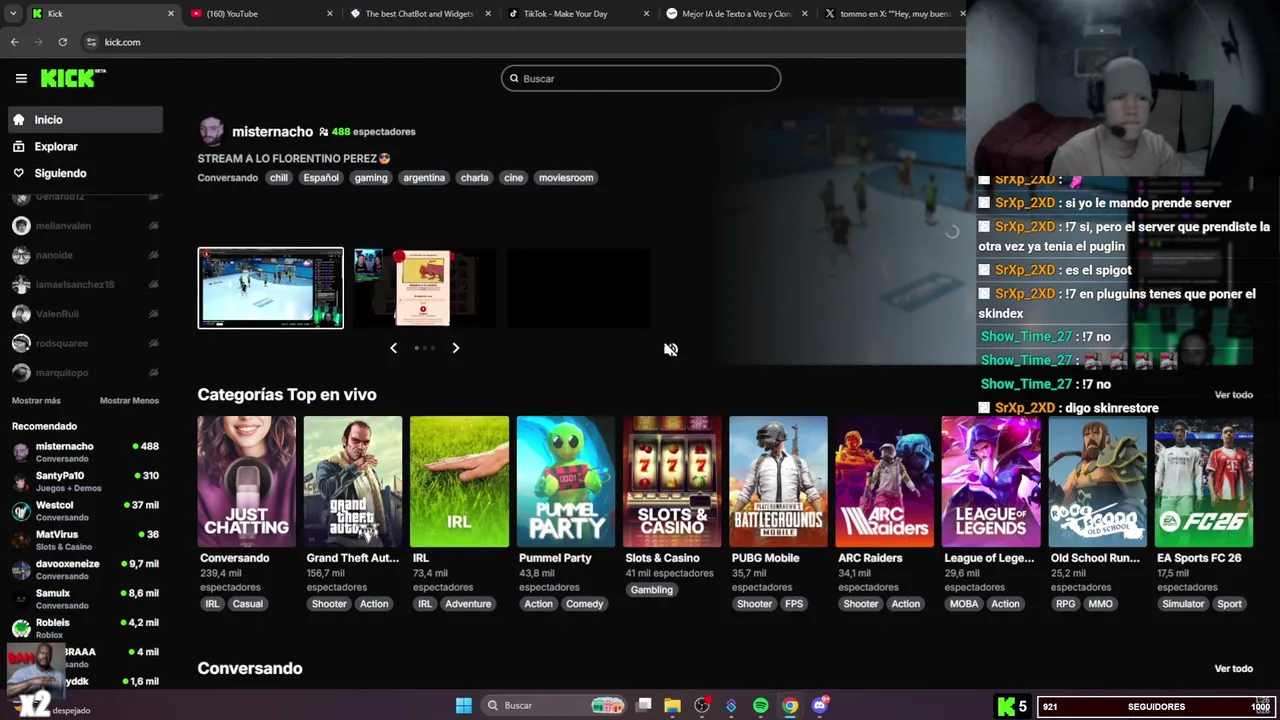Viewport: 1280px width, 720px height.
Task: Select the Español tag
Action: tap(321, 178)
